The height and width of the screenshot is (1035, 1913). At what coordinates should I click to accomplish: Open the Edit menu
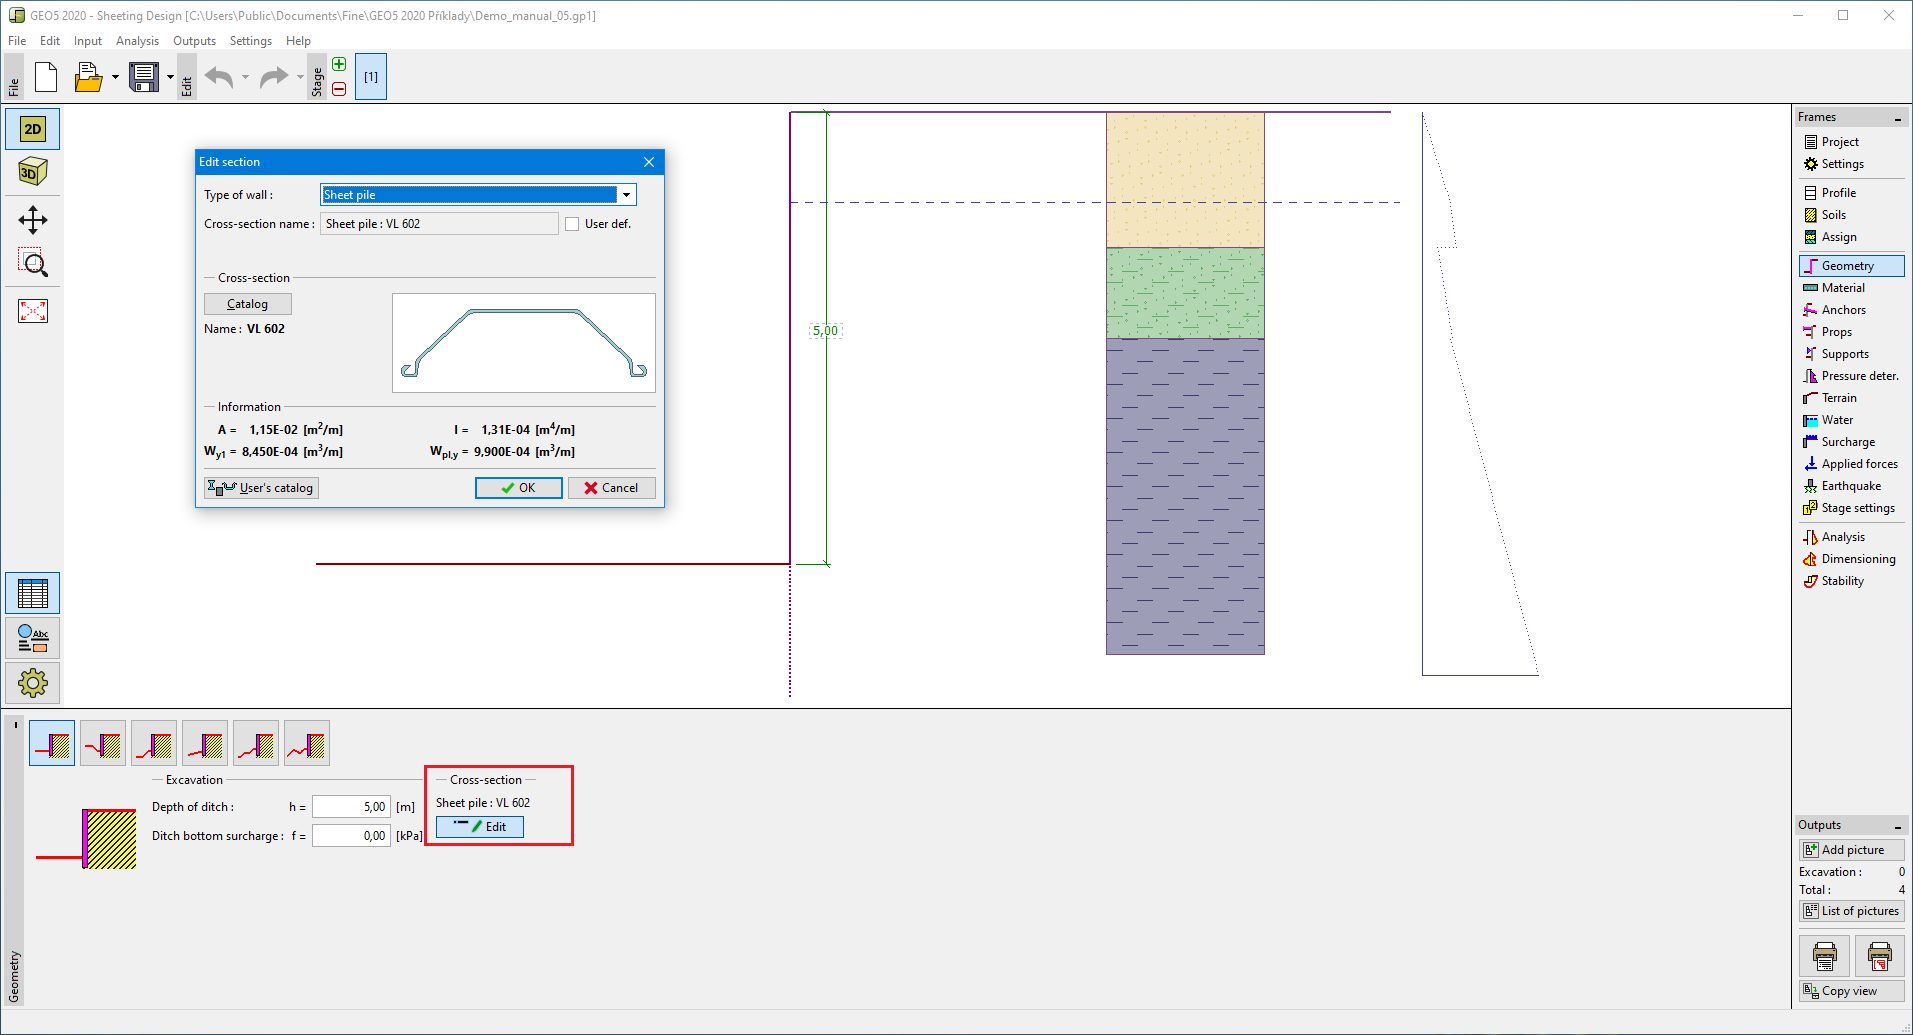pyautogui.click(x=50, y=41)
